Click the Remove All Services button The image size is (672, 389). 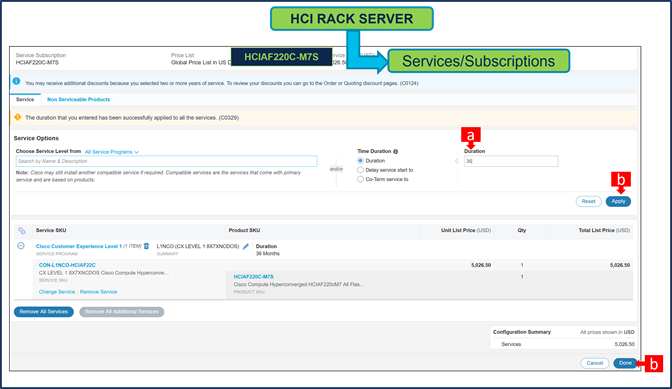[44, 311]
